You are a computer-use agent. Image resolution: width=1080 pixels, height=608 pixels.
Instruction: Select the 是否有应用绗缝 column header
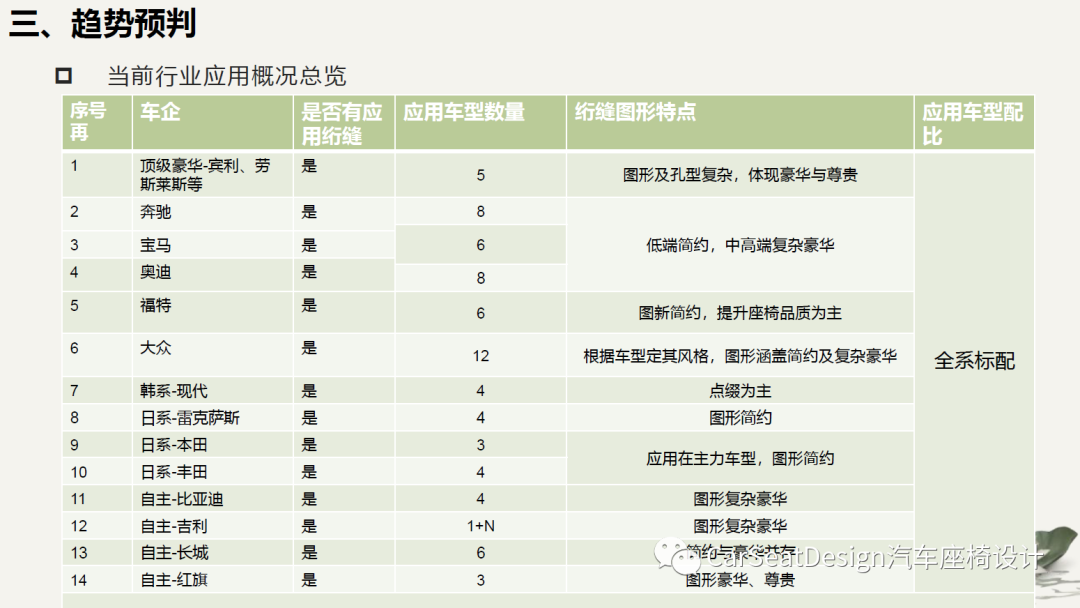[342, 123]
